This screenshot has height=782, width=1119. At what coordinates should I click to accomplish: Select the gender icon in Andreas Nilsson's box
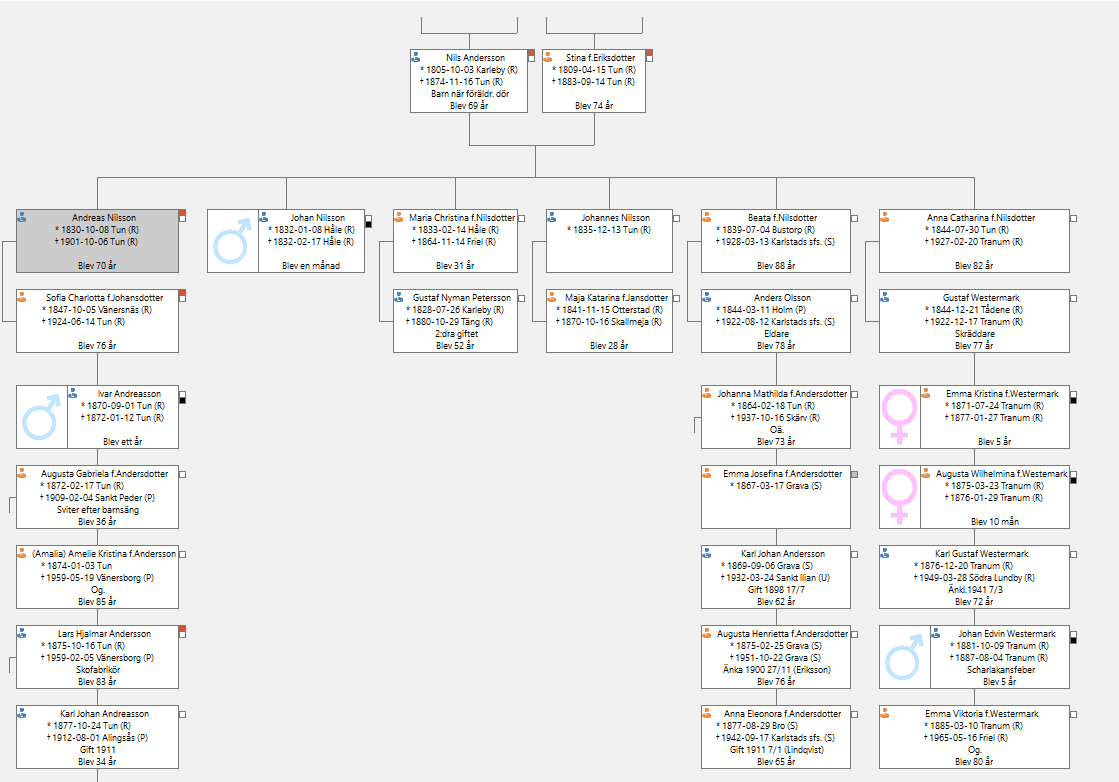click(22, 216)
